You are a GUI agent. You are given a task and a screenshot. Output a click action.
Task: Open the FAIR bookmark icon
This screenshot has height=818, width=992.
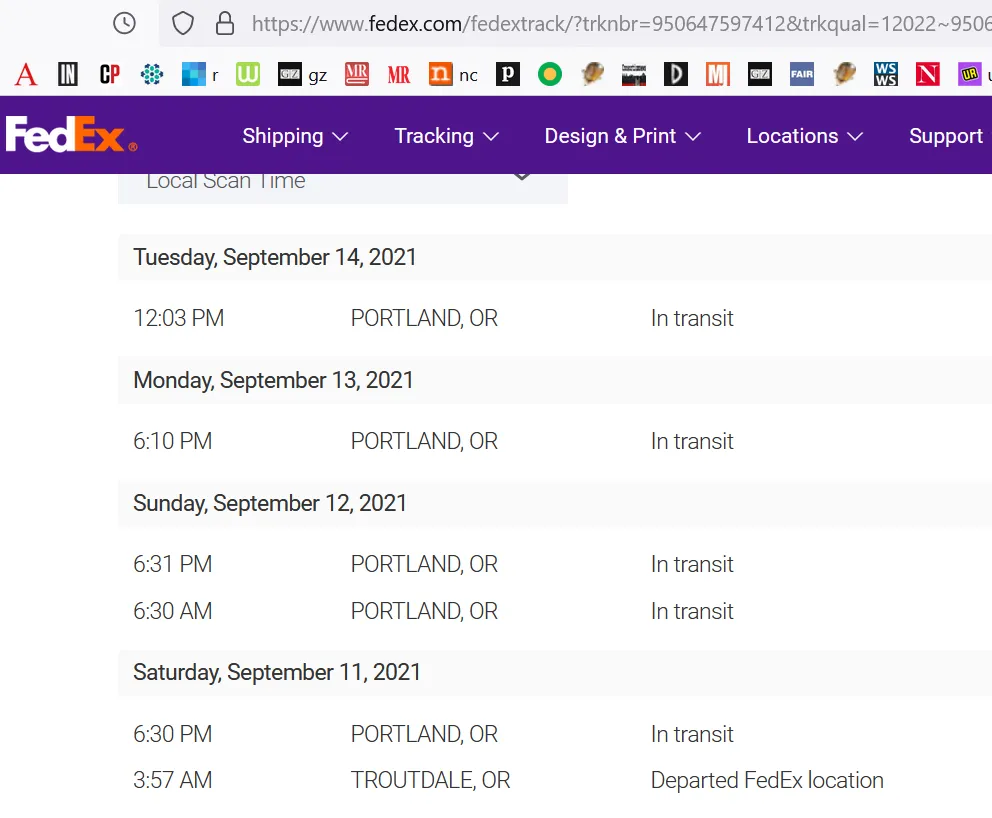(801, 73)
